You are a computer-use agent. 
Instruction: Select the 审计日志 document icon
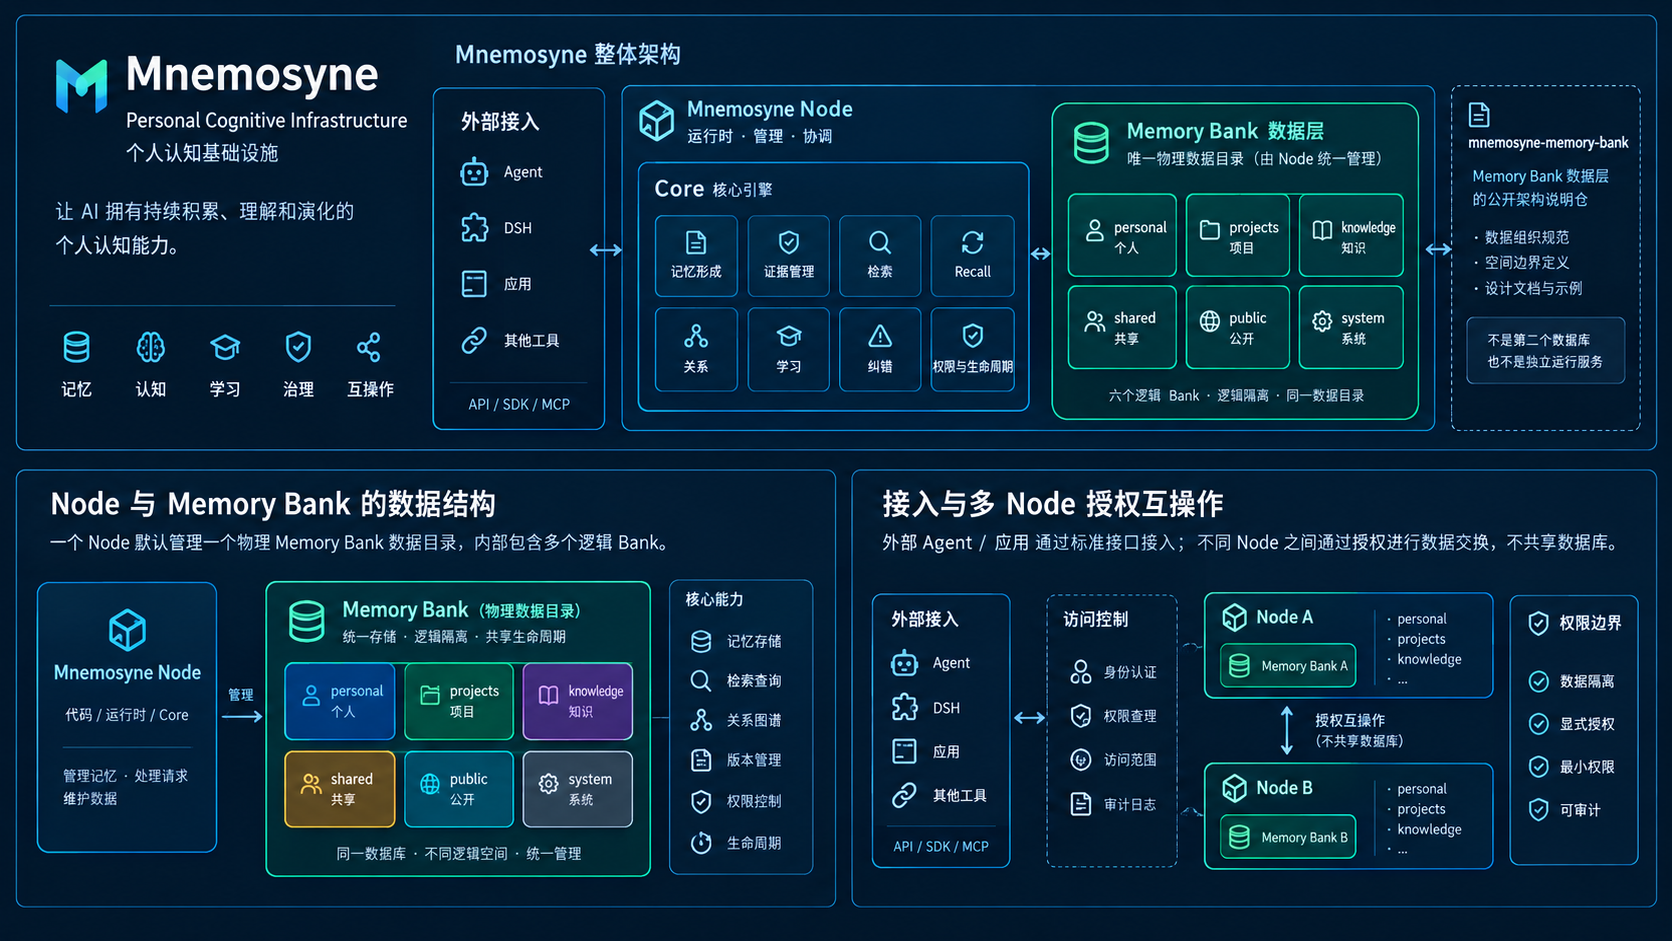[1081, 804]
